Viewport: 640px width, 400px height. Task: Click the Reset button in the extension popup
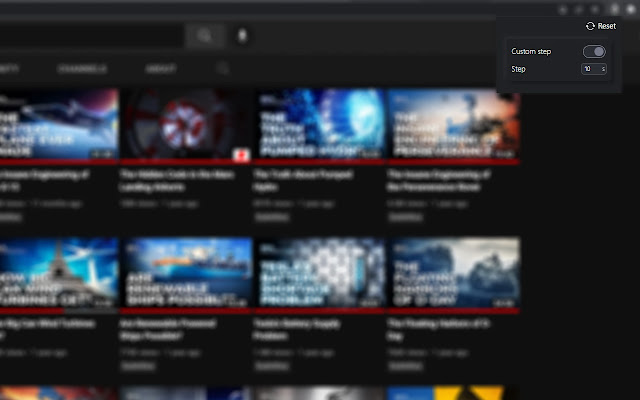601,26
